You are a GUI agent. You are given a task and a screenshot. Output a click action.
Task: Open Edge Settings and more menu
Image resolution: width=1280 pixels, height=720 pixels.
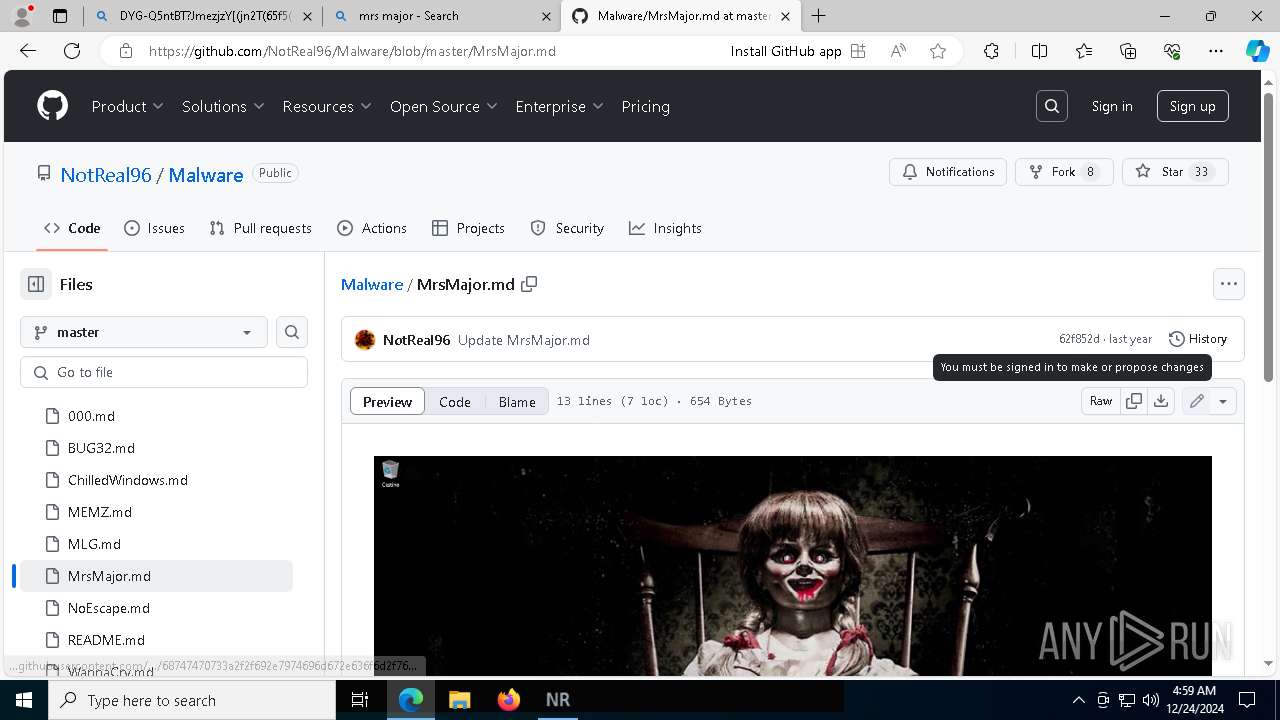coord(1216,51)
